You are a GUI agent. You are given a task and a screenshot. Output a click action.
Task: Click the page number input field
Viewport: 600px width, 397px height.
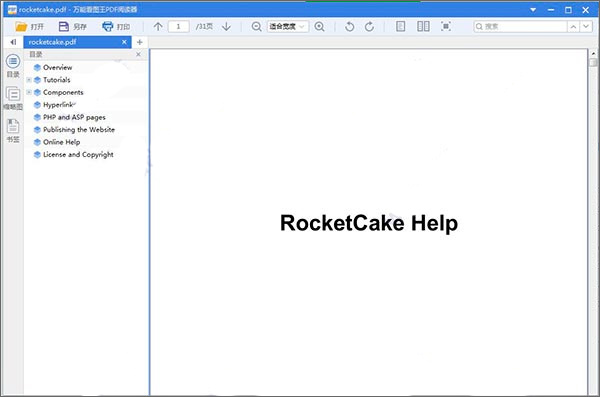(178, 26)
